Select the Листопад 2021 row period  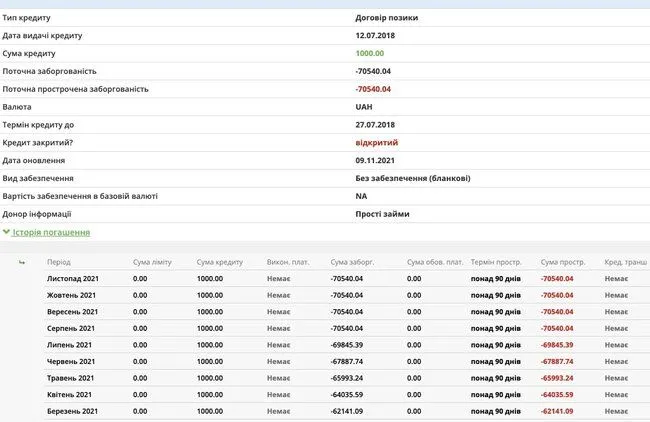click(73, 279)
